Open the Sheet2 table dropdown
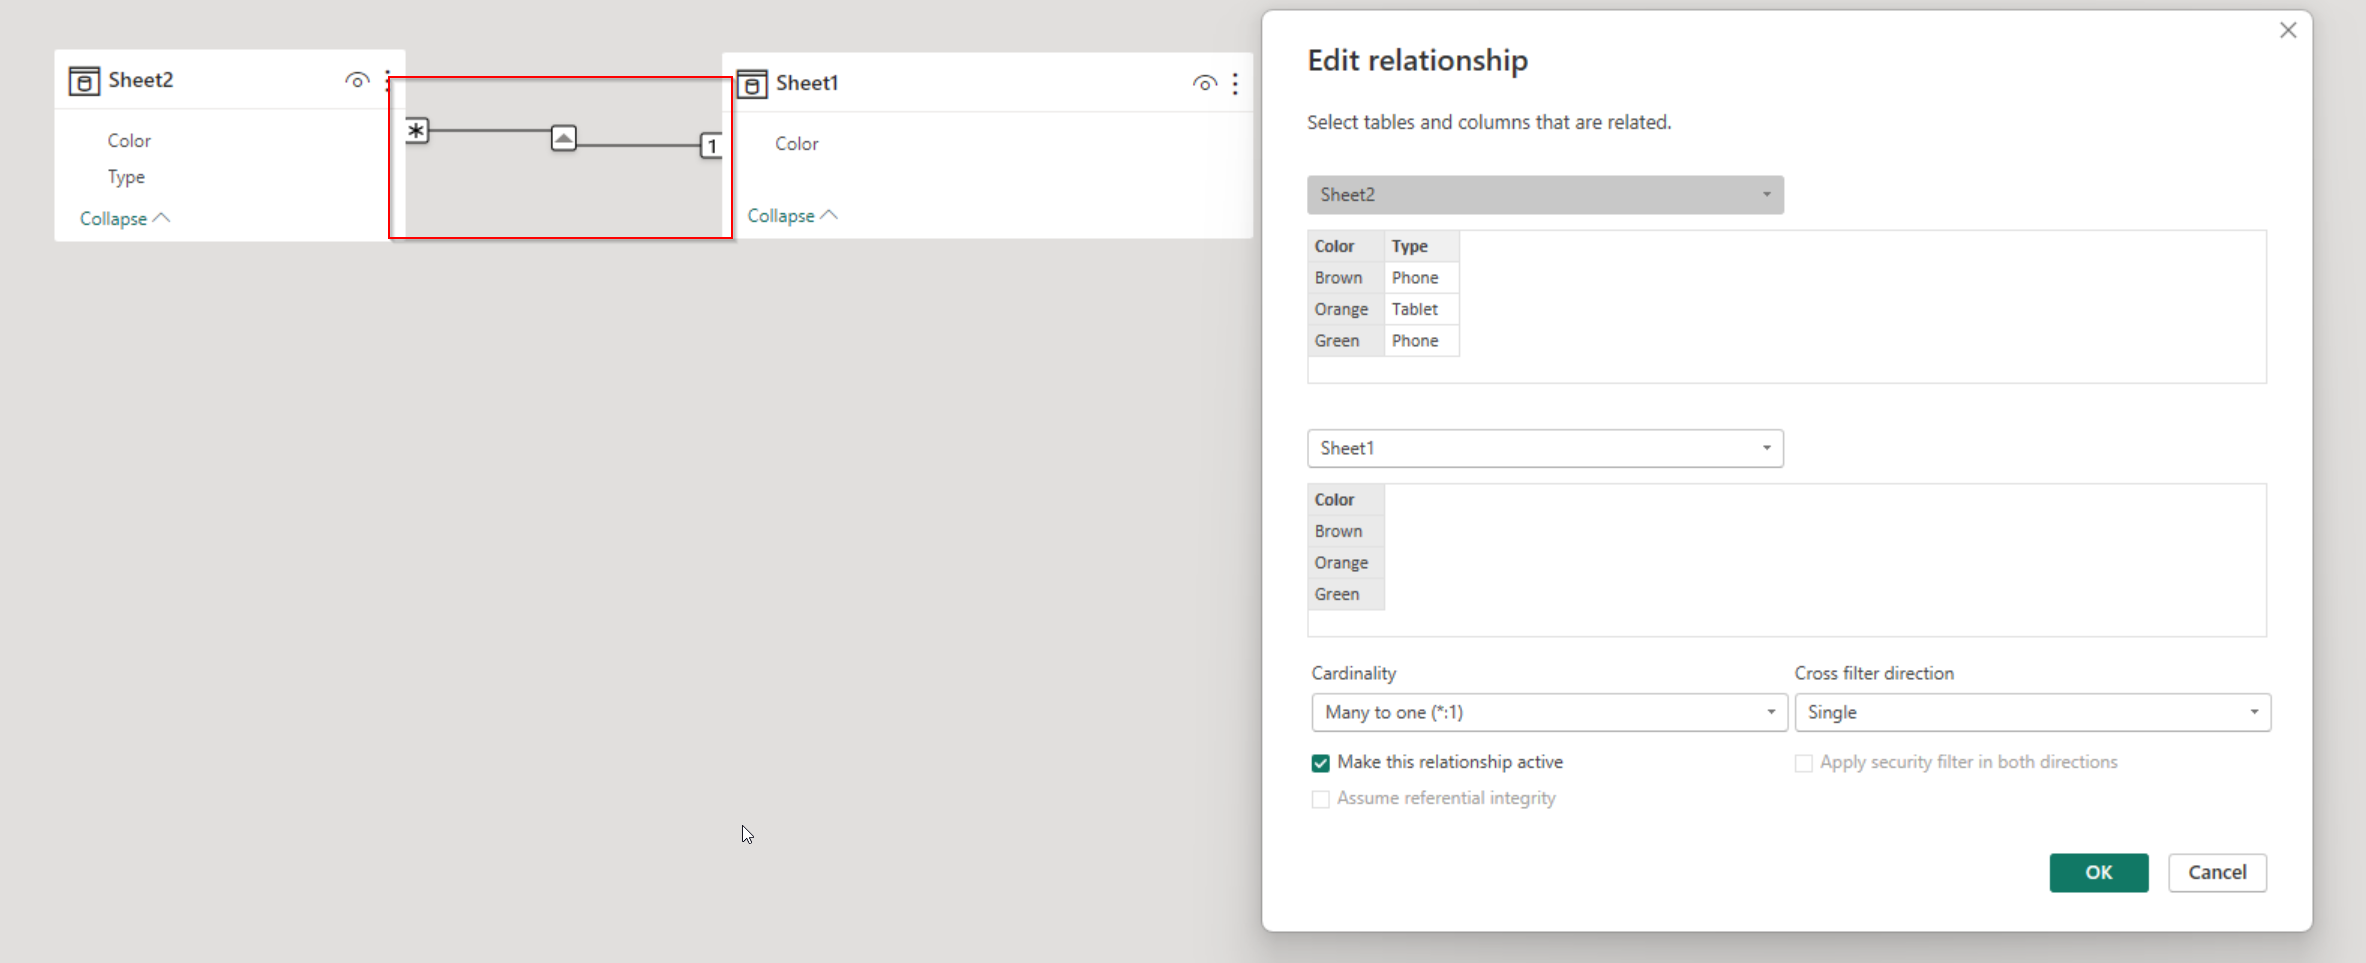 click(1545, 195)
